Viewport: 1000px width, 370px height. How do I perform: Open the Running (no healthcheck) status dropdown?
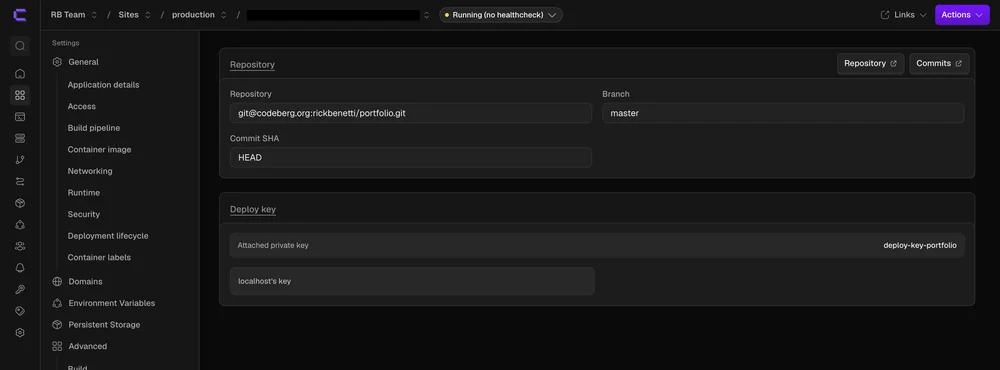(501, 15)
